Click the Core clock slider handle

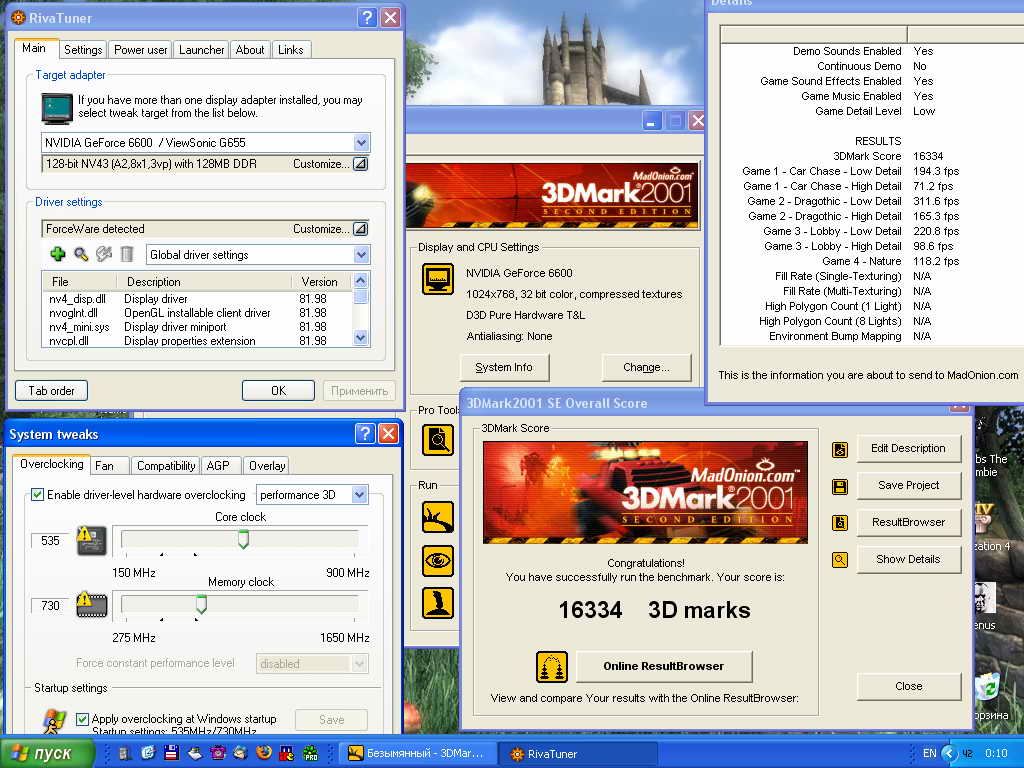click(x=243, y=539)
